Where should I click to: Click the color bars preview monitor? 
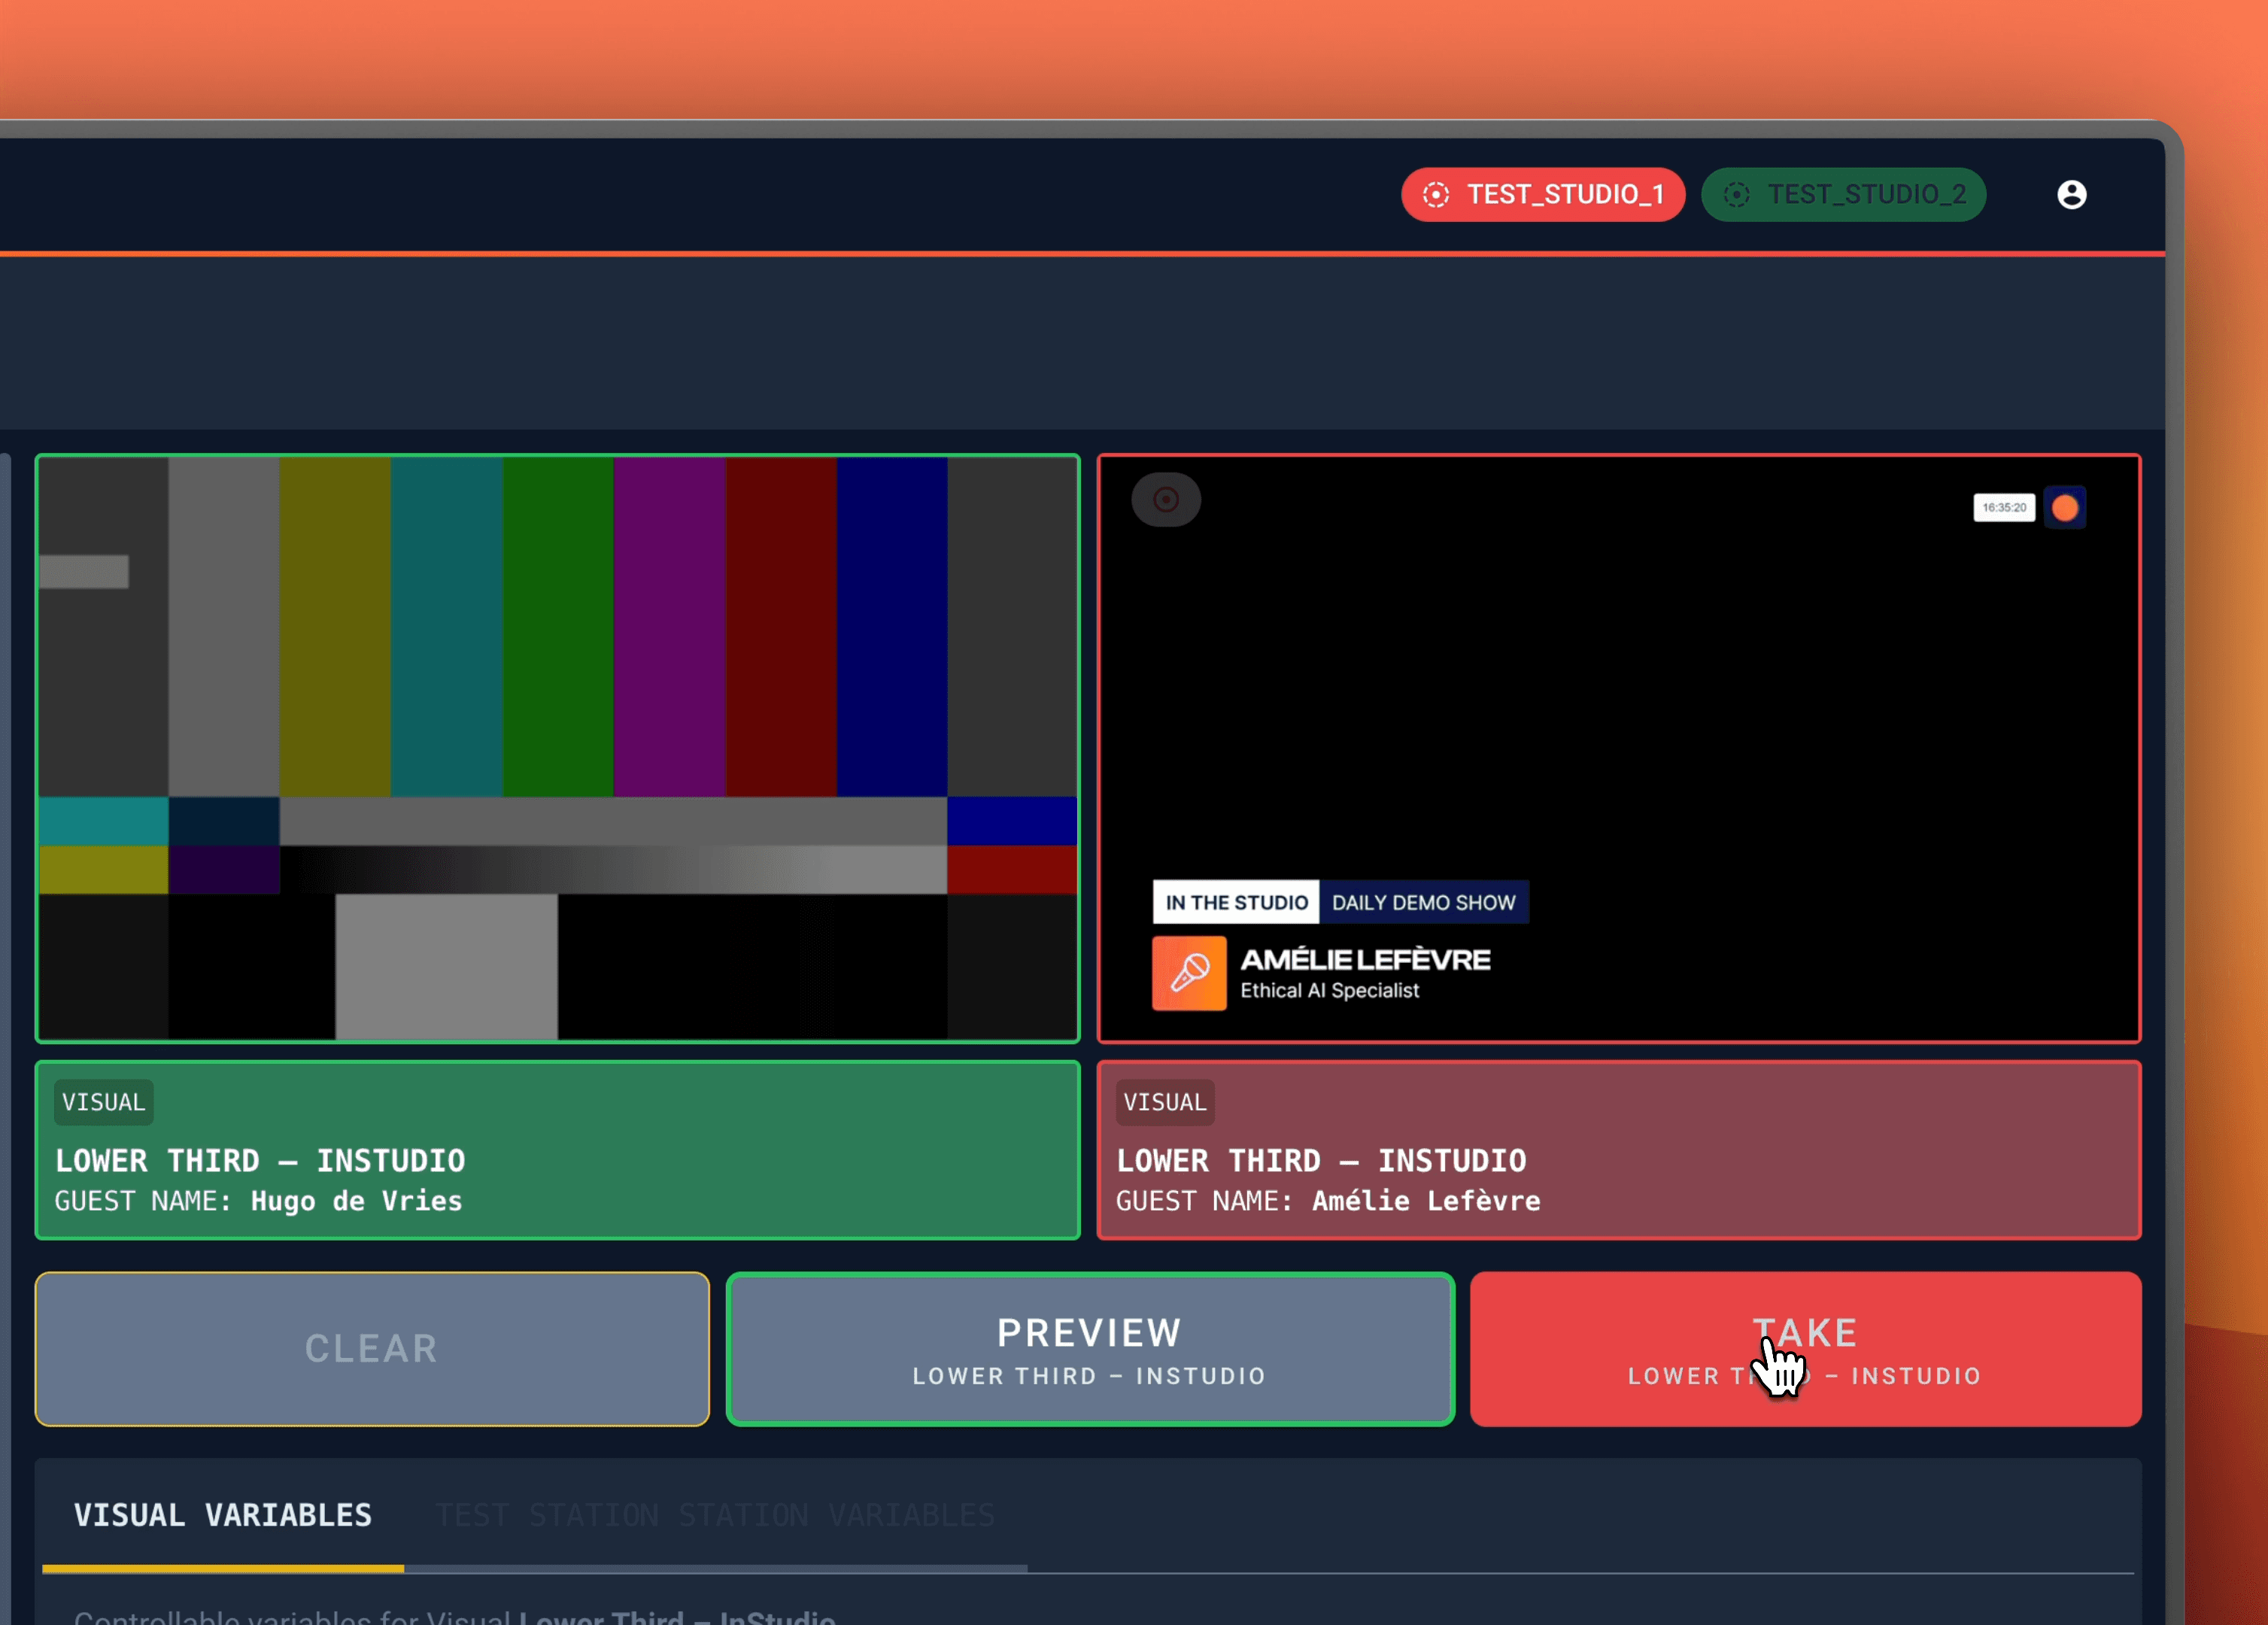pyautogui.click(x=558, y=748)
